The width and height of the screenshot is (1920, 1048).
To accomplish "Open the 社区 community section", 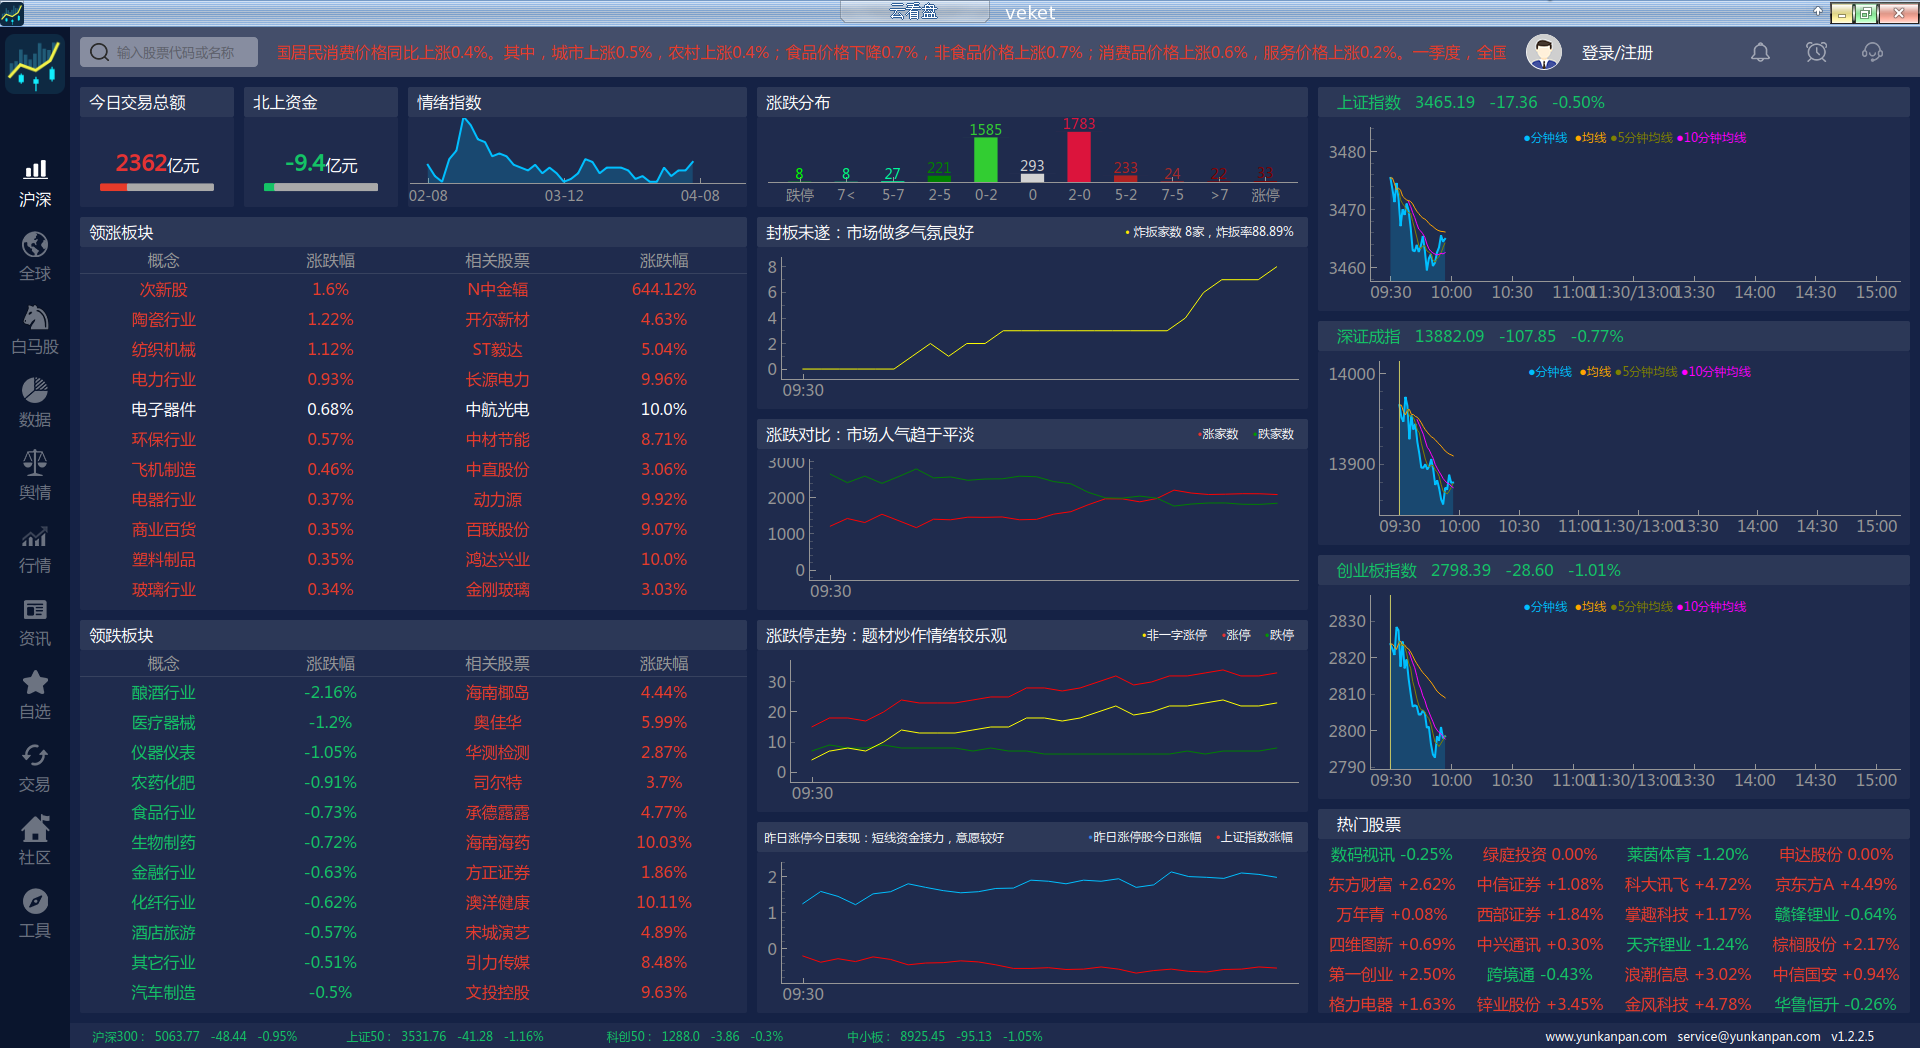I will tap(35, 841).
